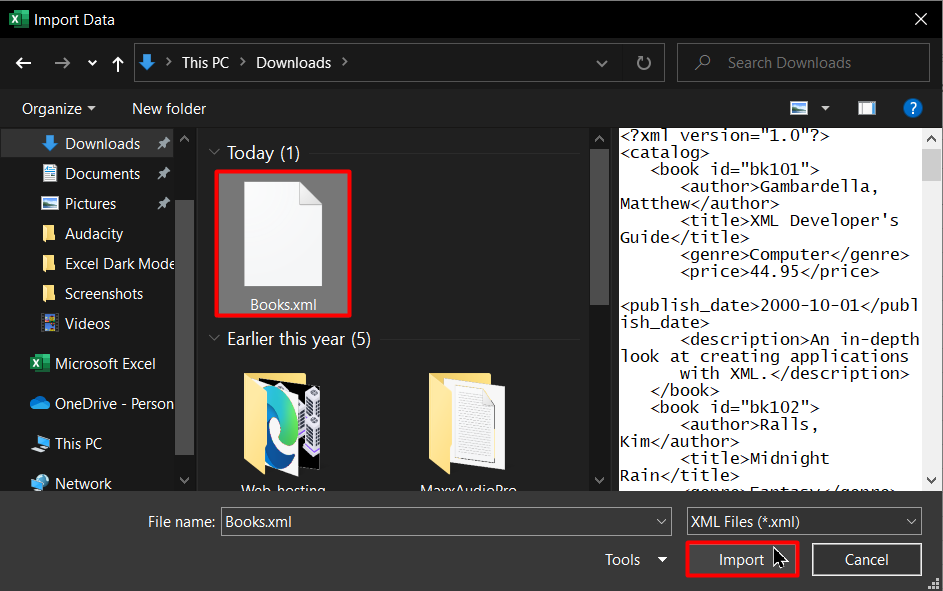Click the file list scrollbar thumb

click(x=599, y=227)
